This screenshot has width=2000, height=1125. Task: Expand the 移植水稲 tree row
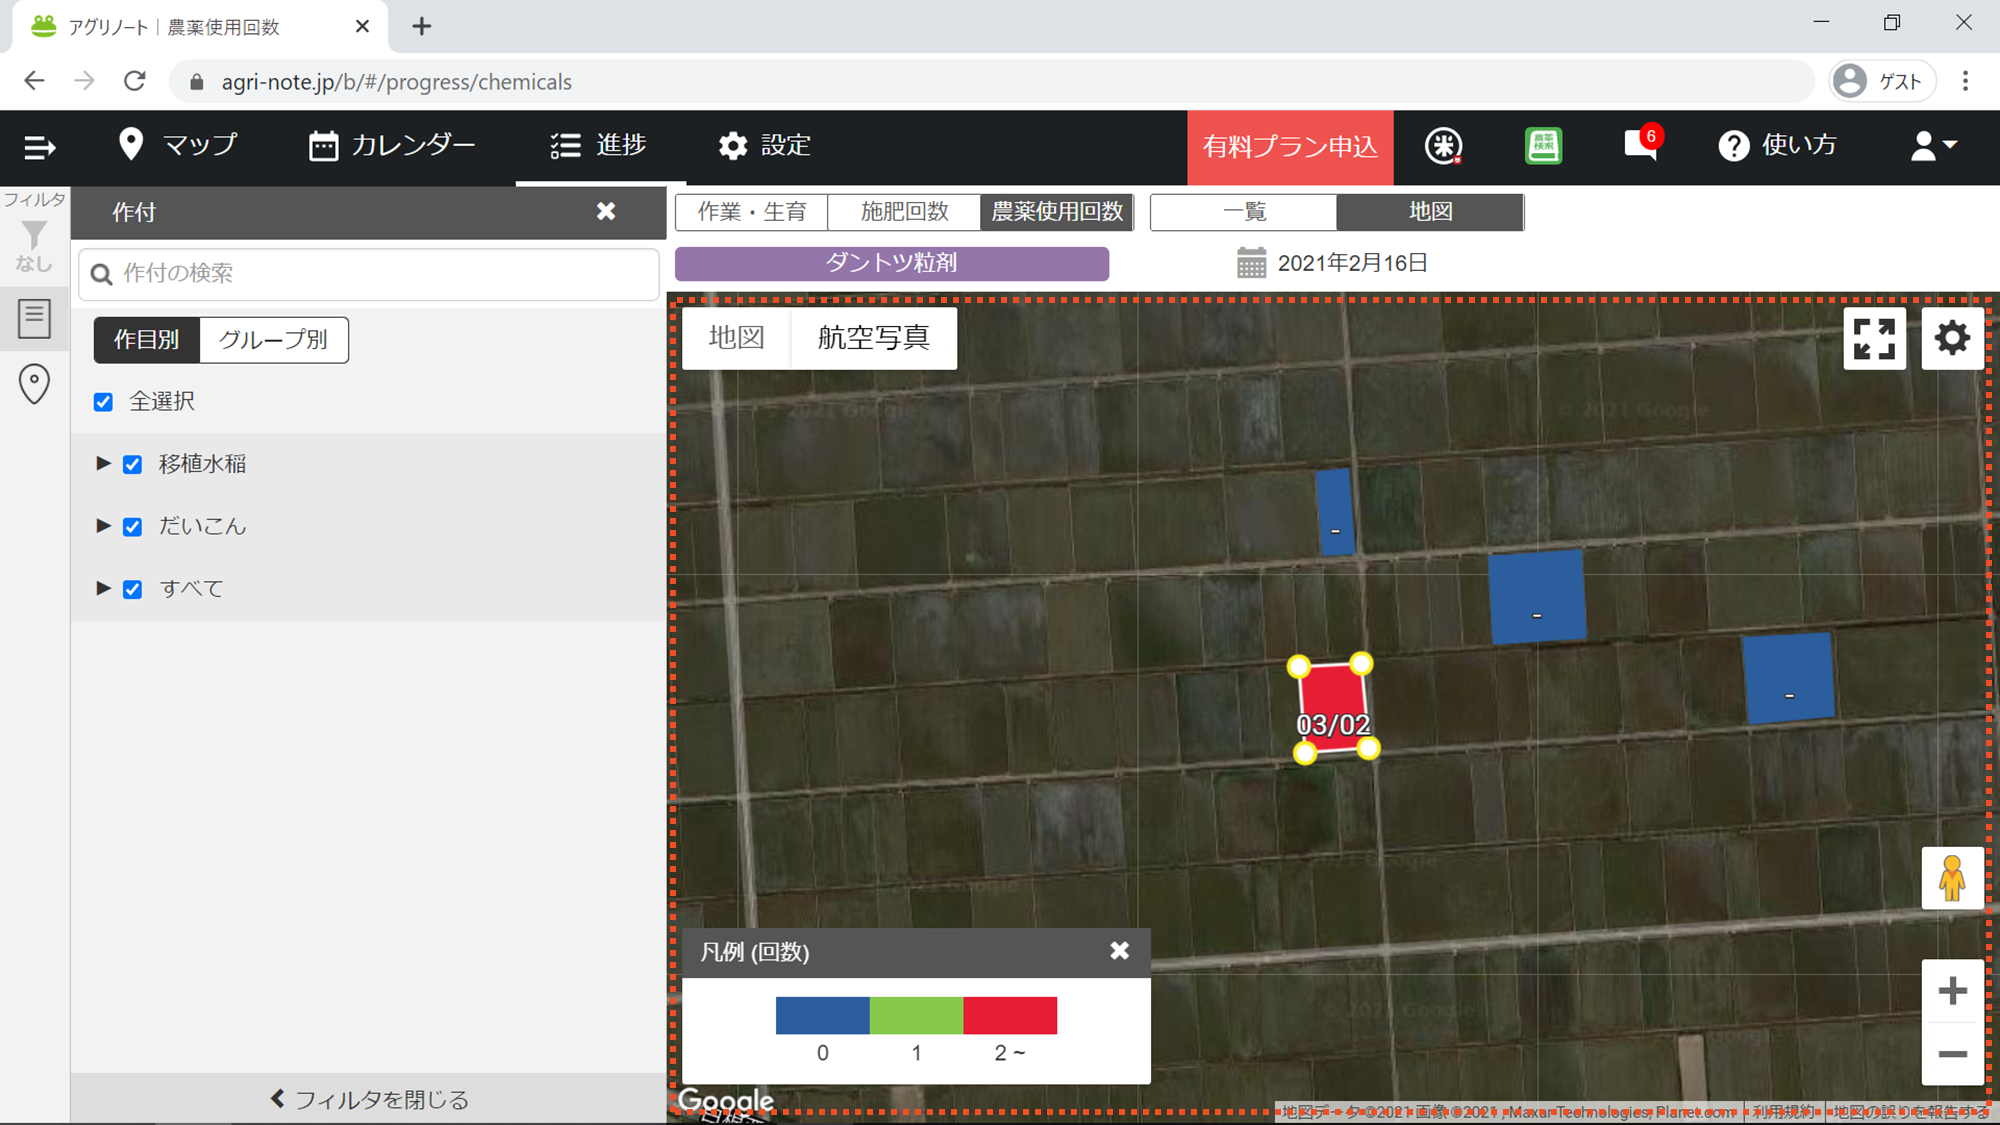click(103, 463)
